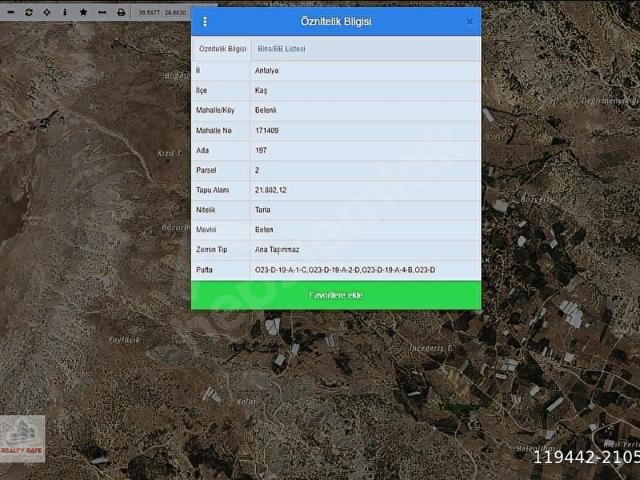
Task: Click the 'Kaş' district value
Action: (261, 90)
